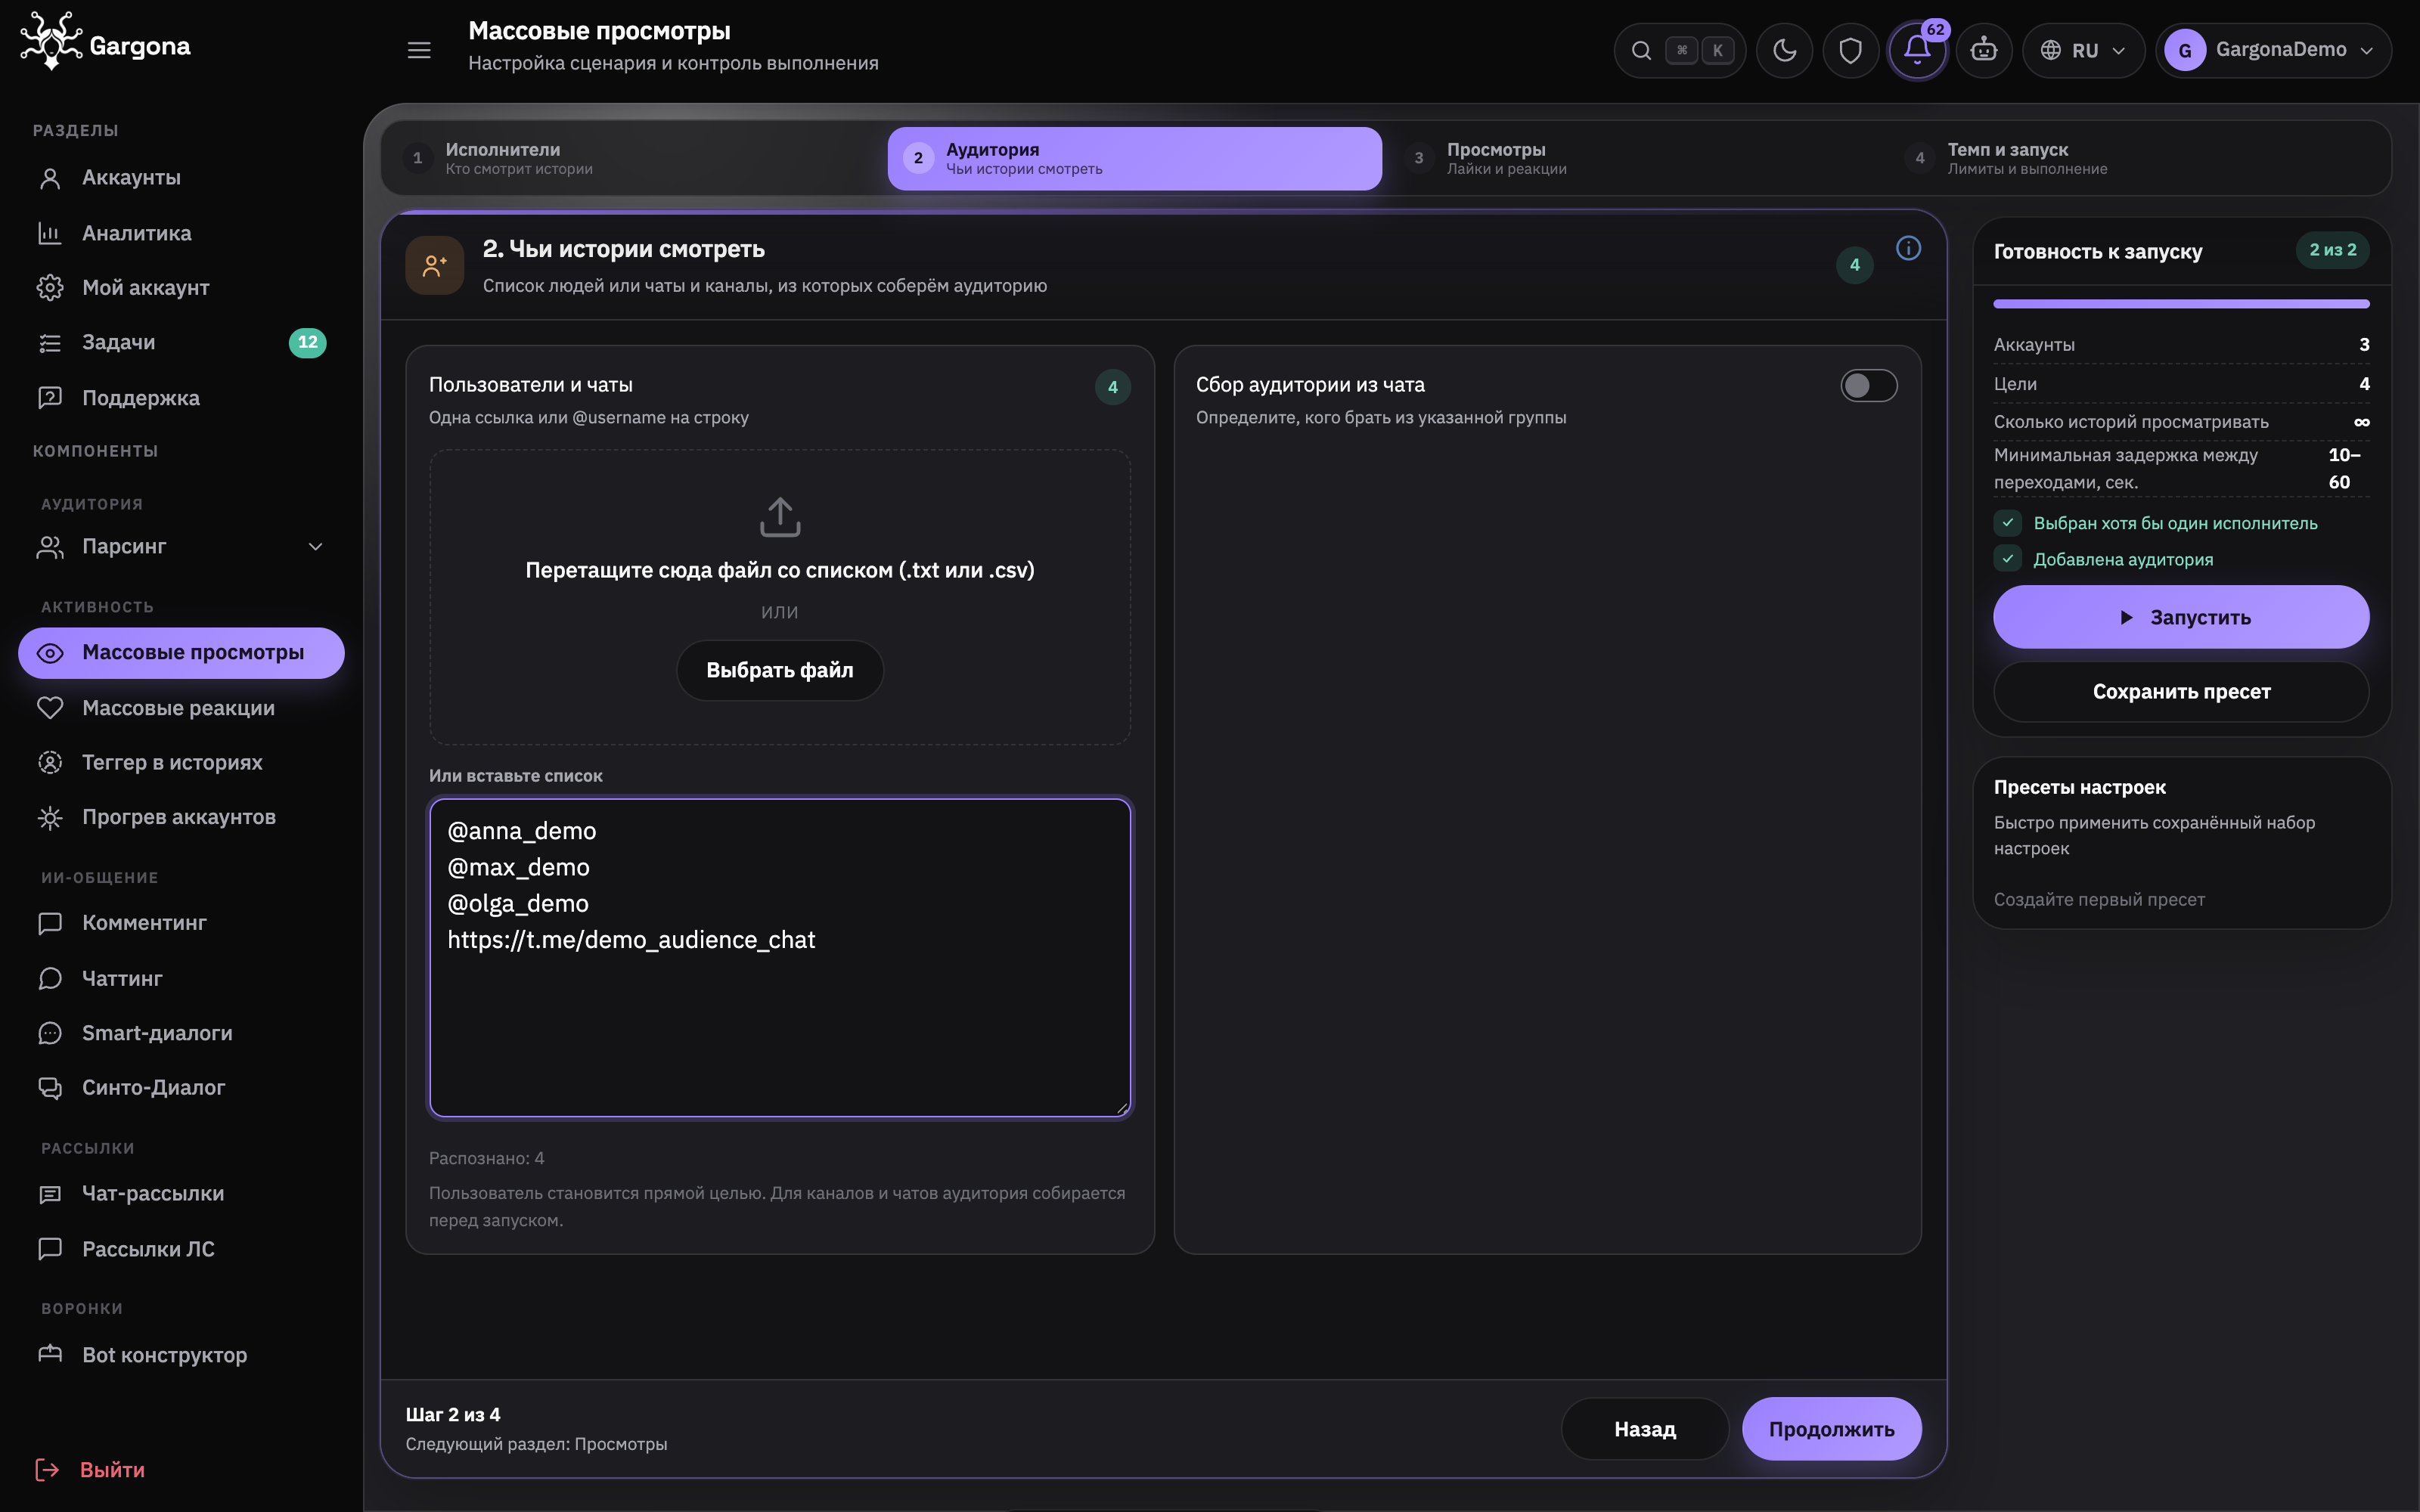Open Задачи list in the sidebar
The width and height of the screenshot is (2420, 1512).
point(181,343)
